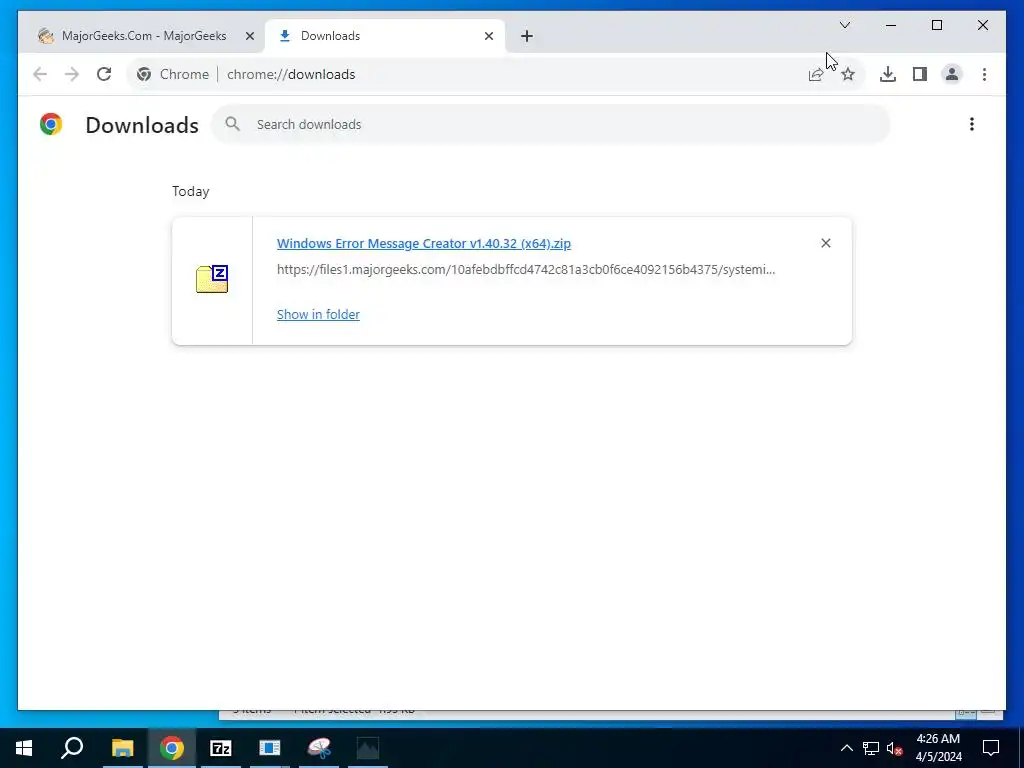
Task: Click the zip file icon thumbnail
Action: point(212,279)
